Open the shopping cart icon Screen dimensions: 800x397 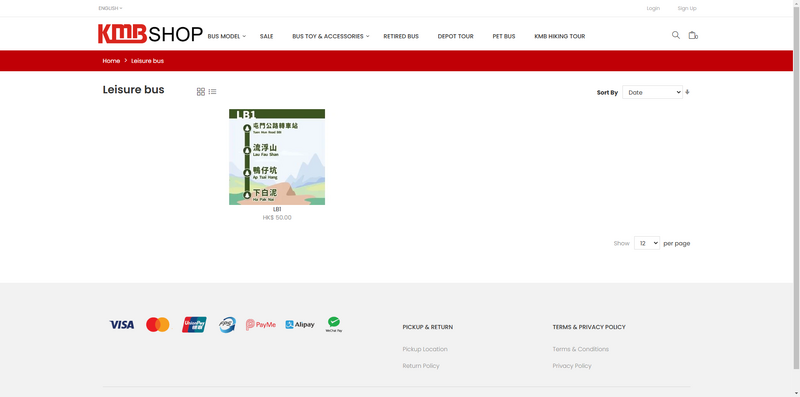692,35
